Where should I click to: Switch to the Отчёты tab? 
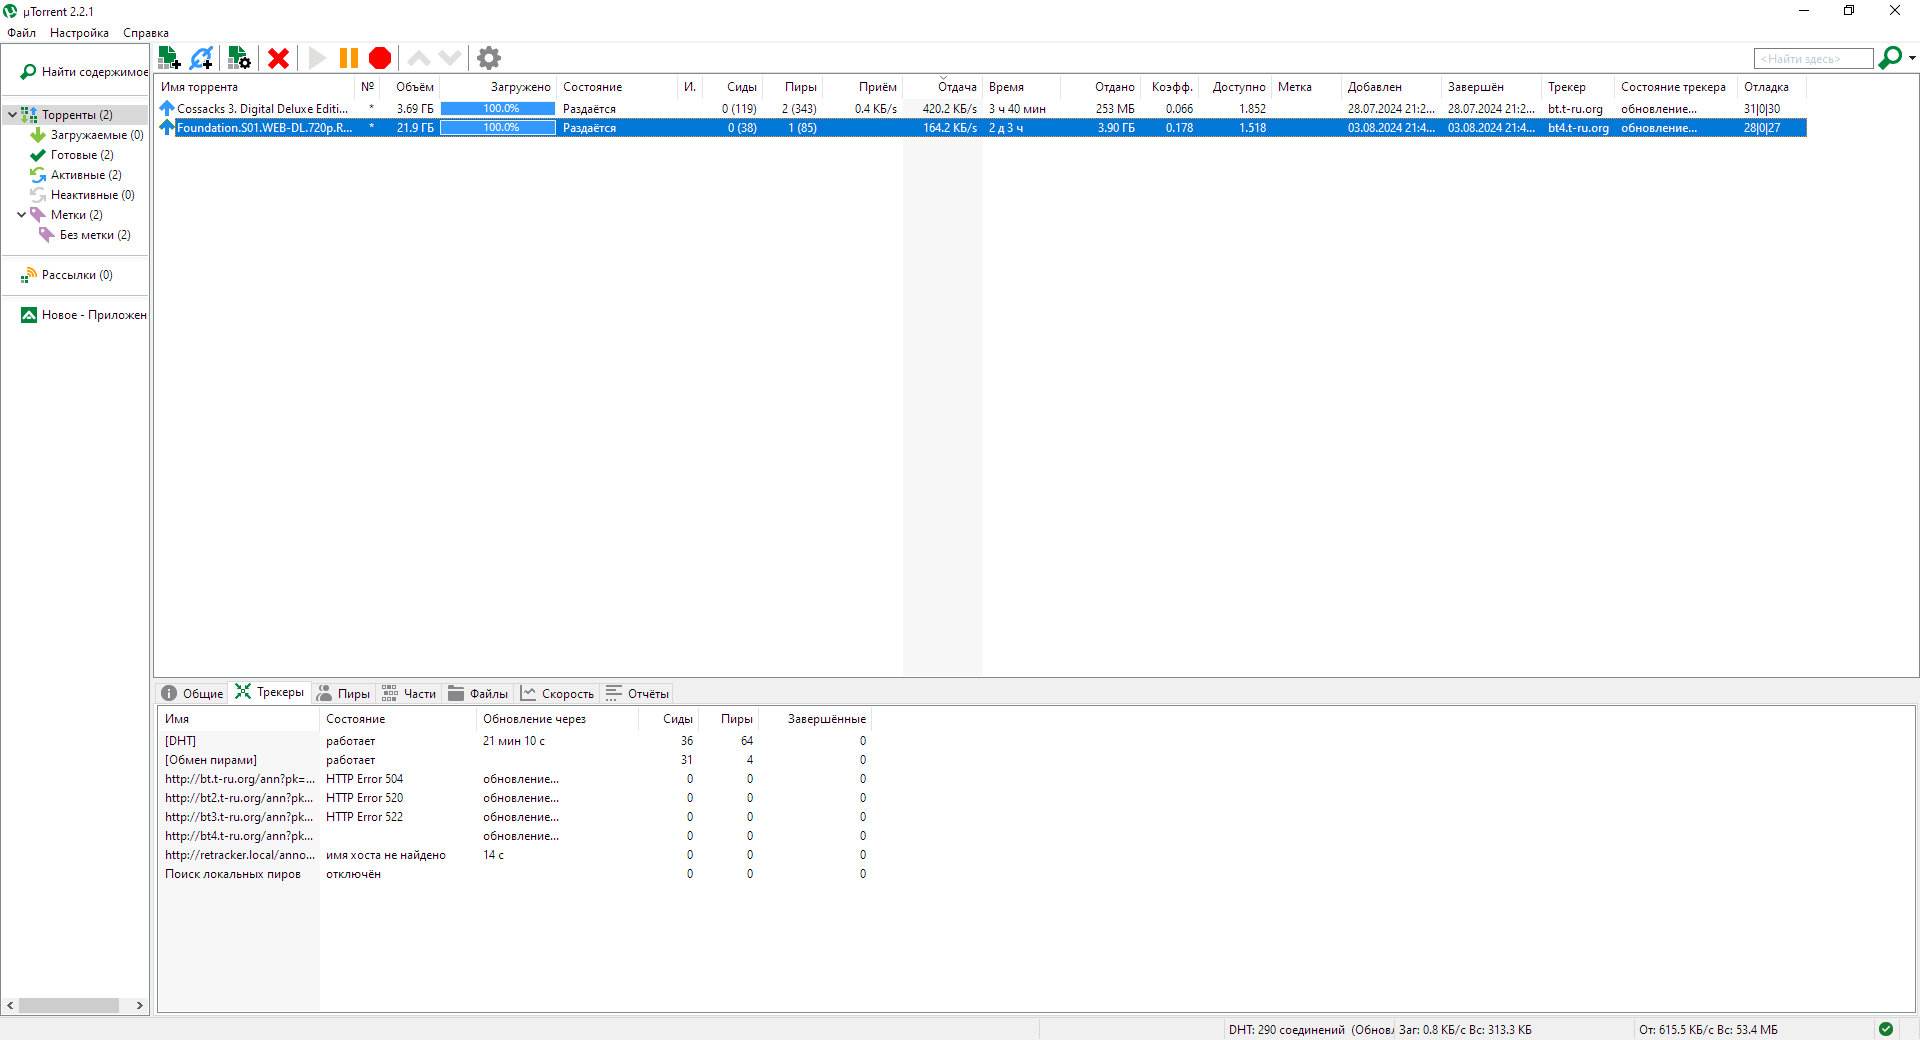pos(637,693)
